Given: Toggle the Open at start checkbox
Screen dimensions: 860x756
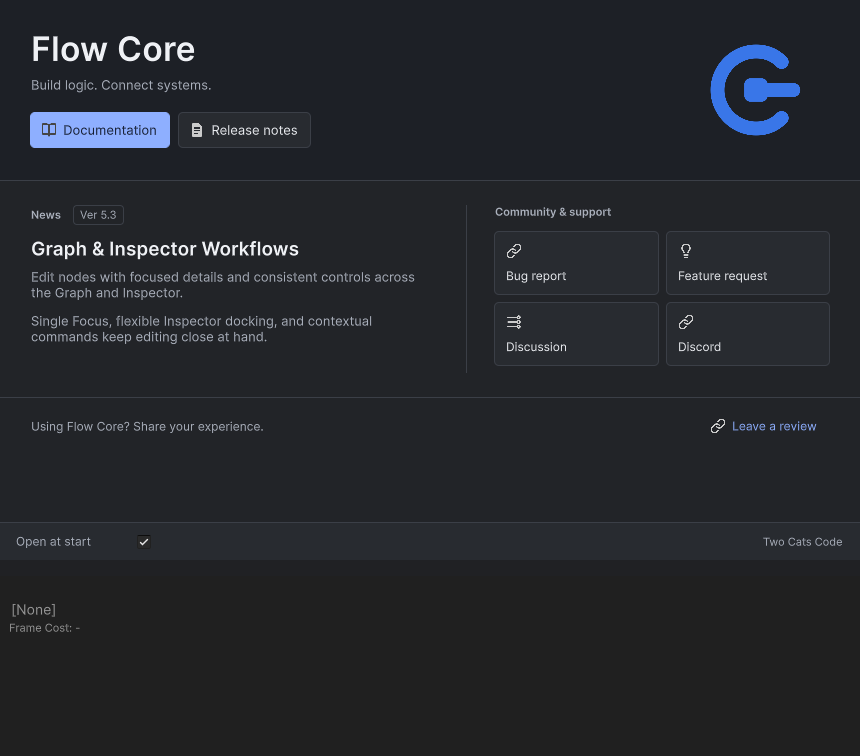Looking at the screenshot, I should click(x=144, y=542).
